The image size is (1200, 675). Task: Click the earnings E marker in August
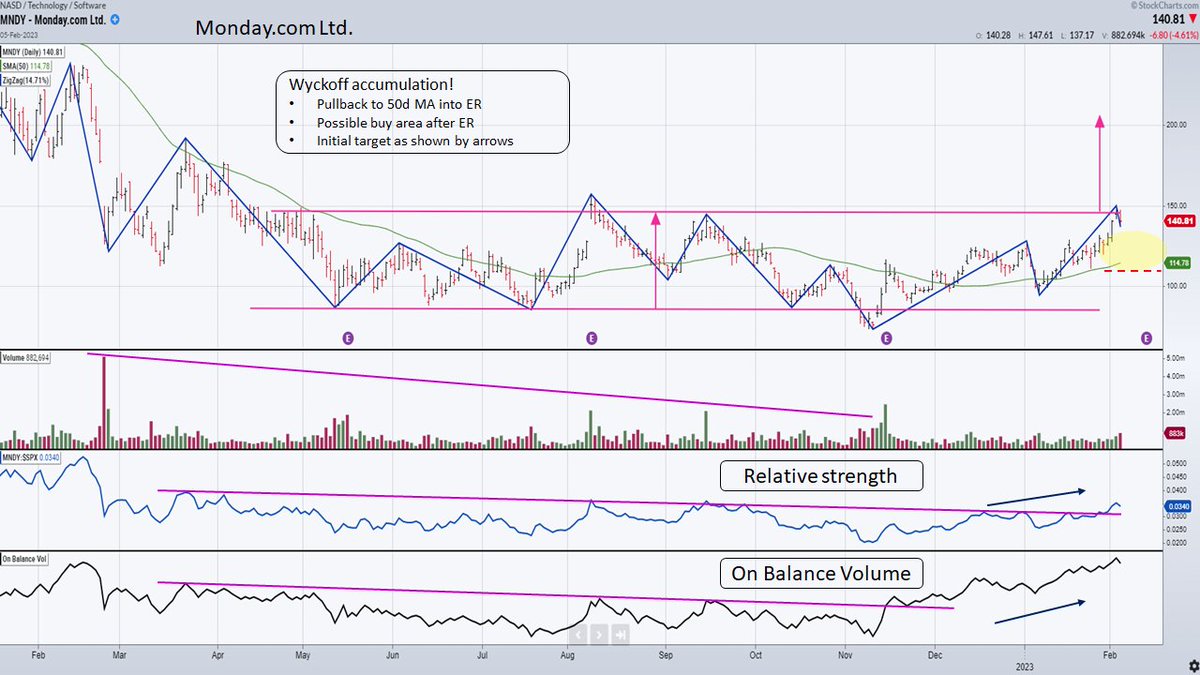(x=592, y=339)
